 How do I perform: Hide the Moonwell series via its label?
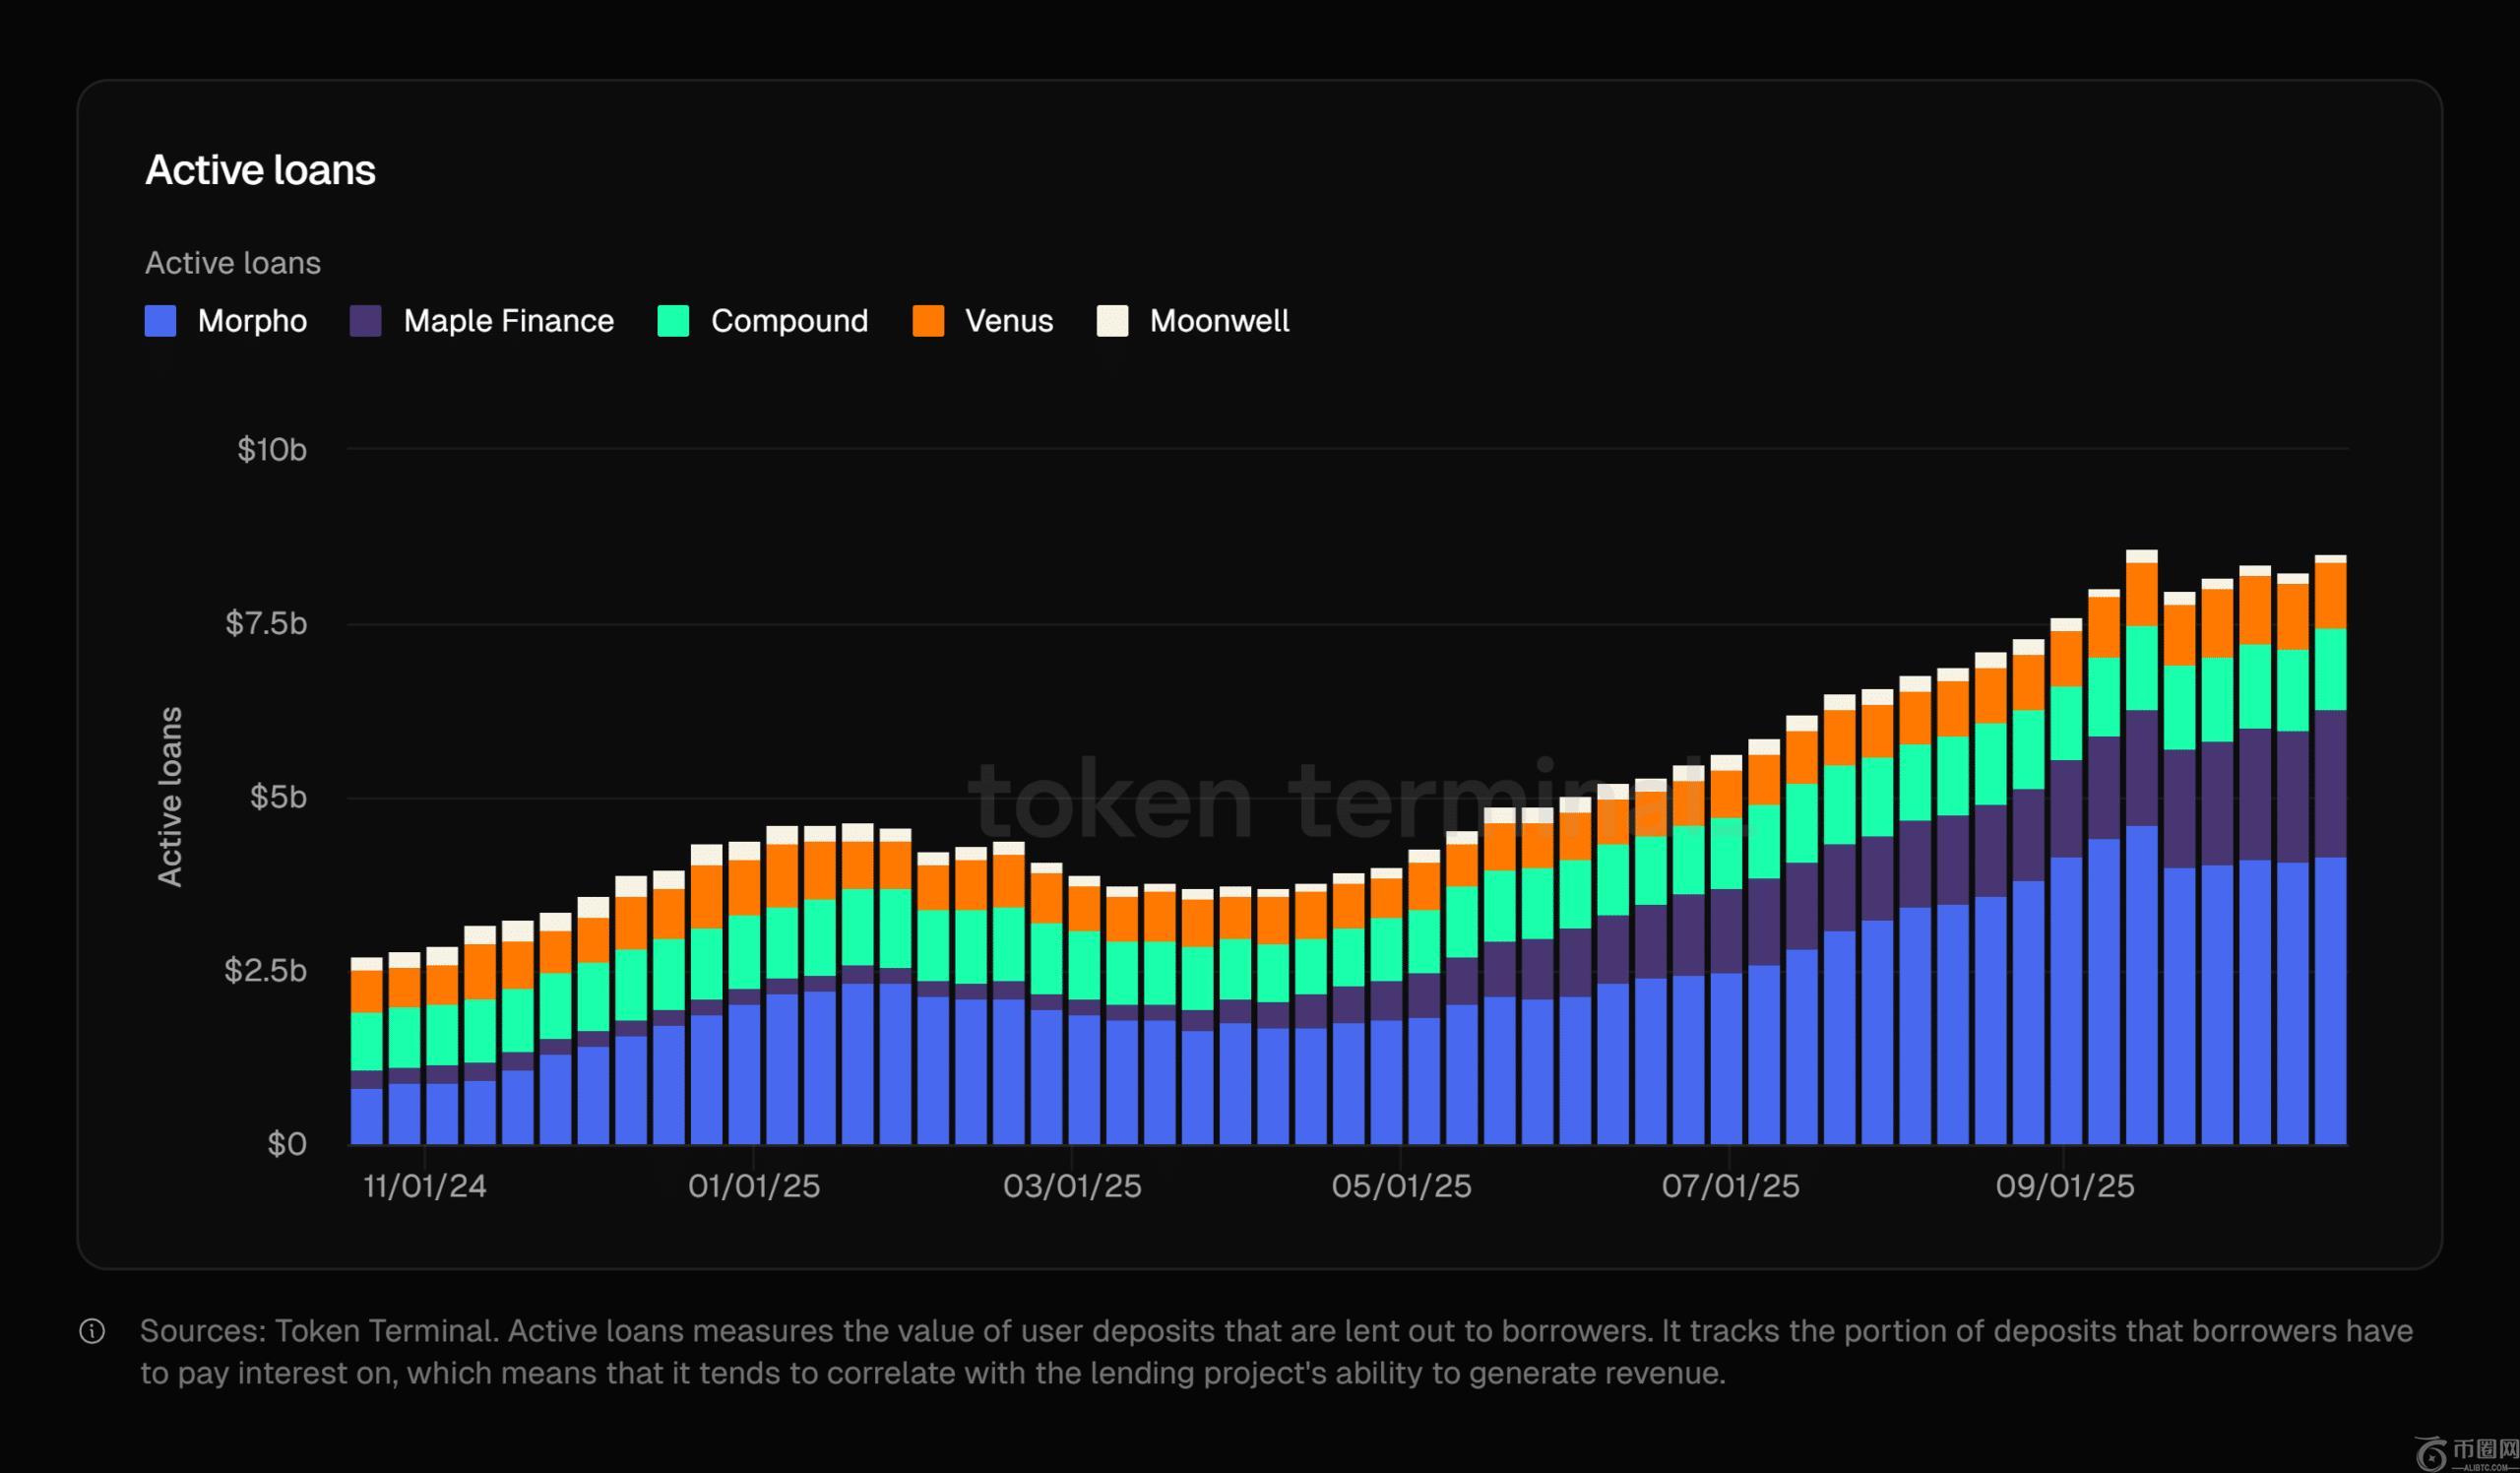[x=1219, y=321]
